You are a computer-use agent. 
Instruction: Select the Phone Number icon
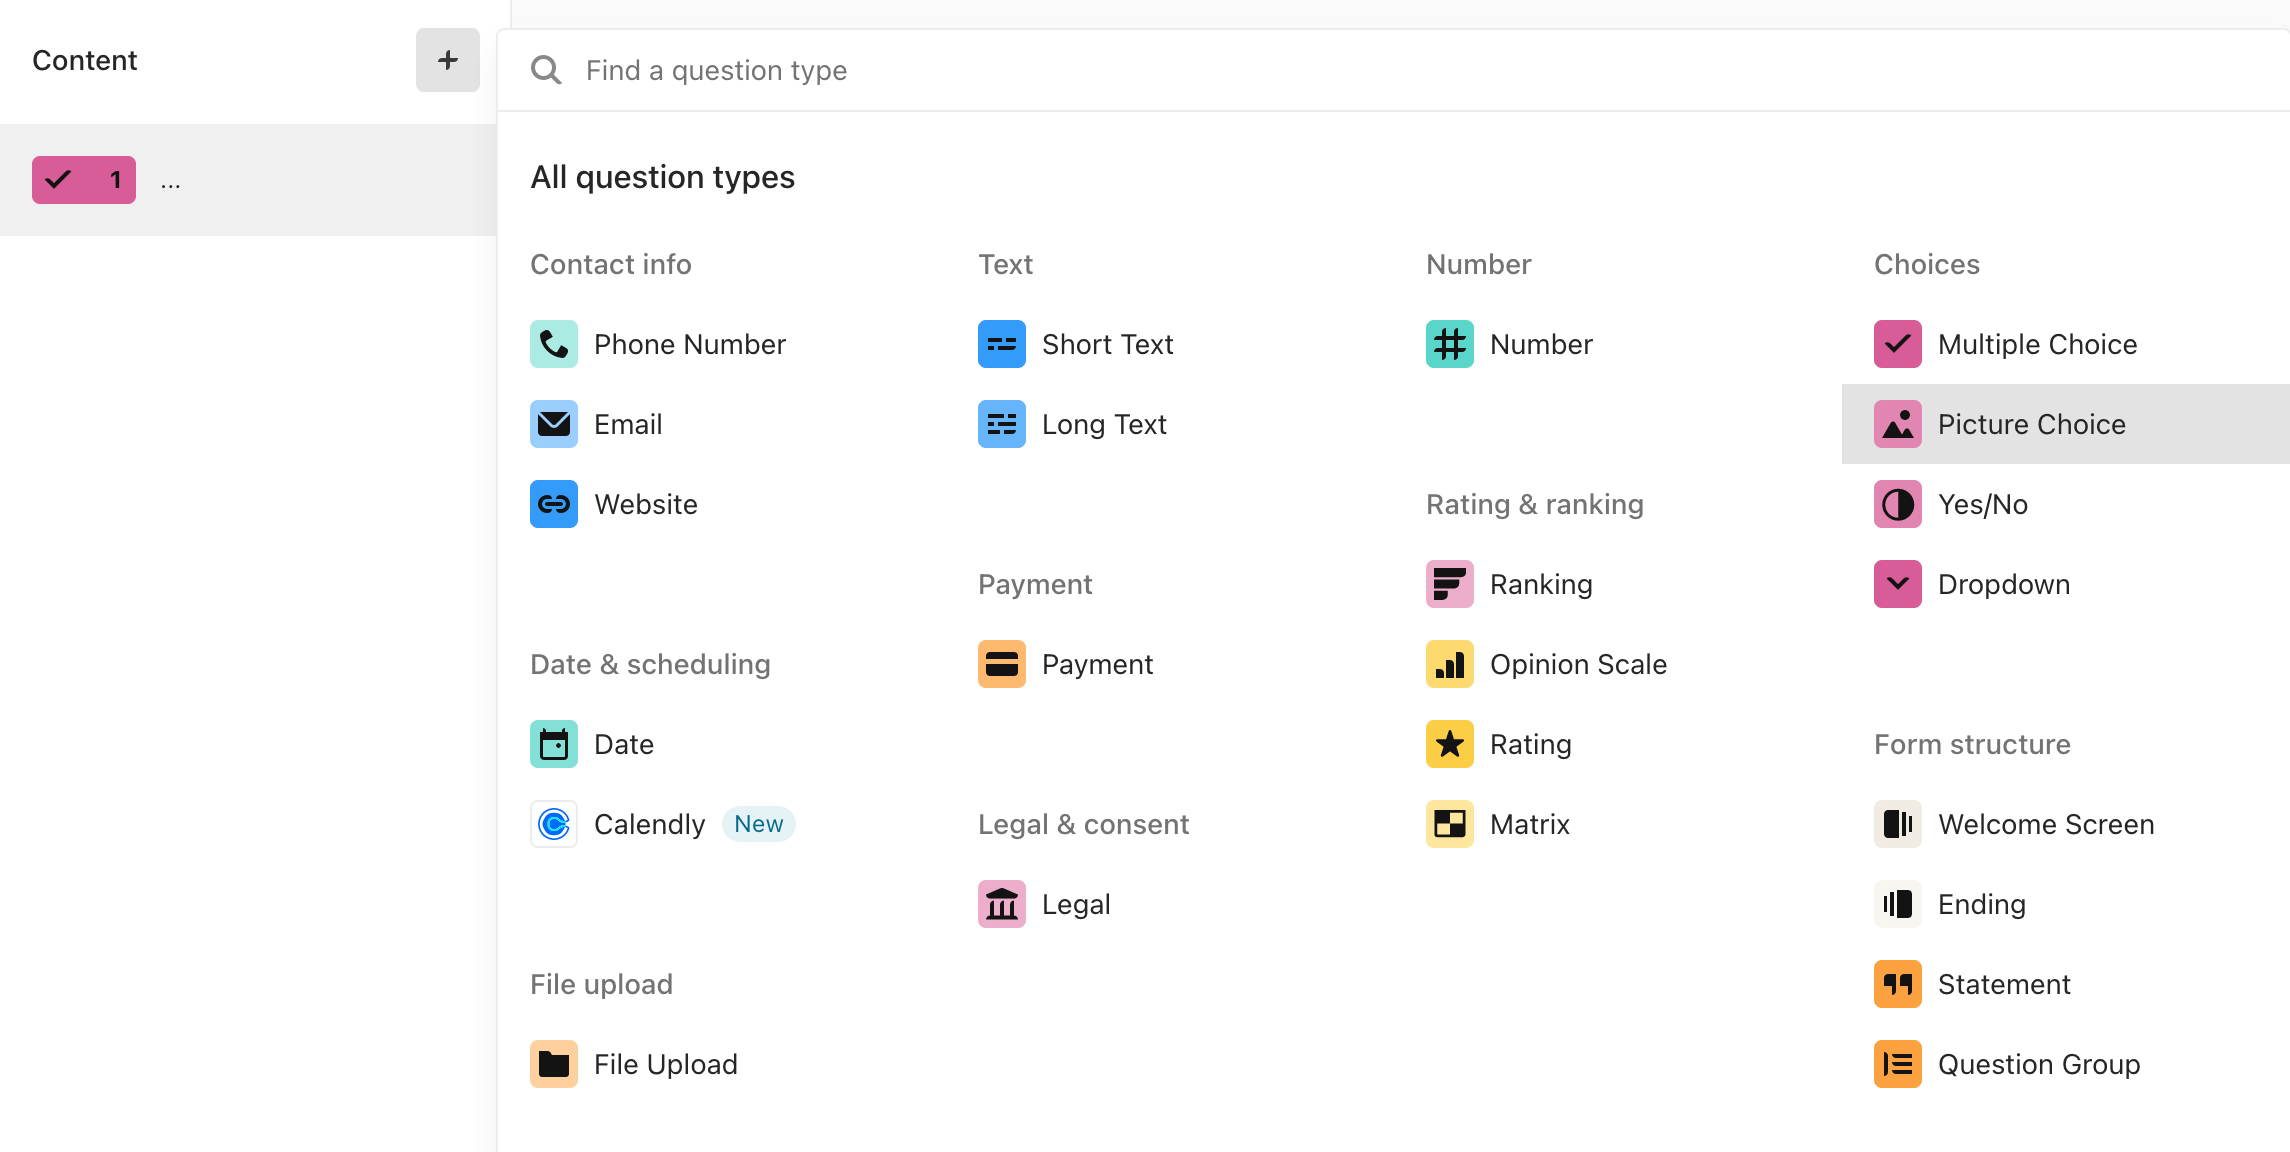coord(553,344)
